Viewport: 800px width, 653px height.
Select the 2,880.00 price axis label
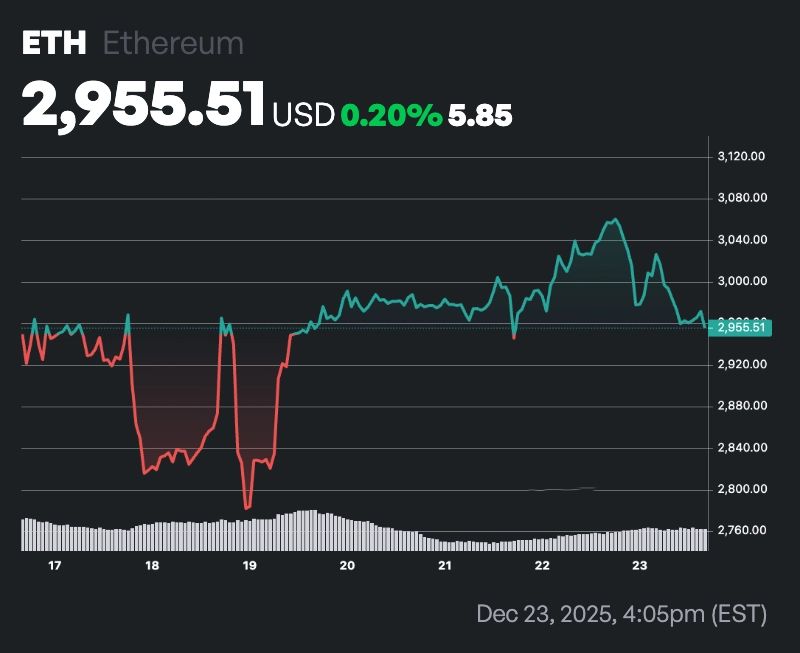[742, 406]
